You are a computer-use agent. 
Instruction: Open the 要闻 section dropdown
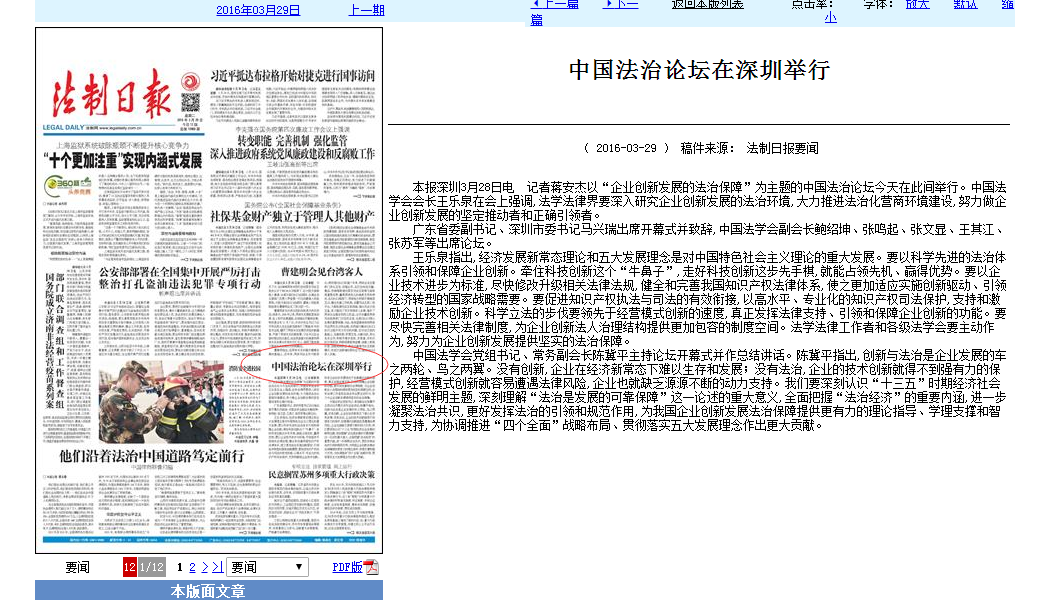[x=267, y=567]
